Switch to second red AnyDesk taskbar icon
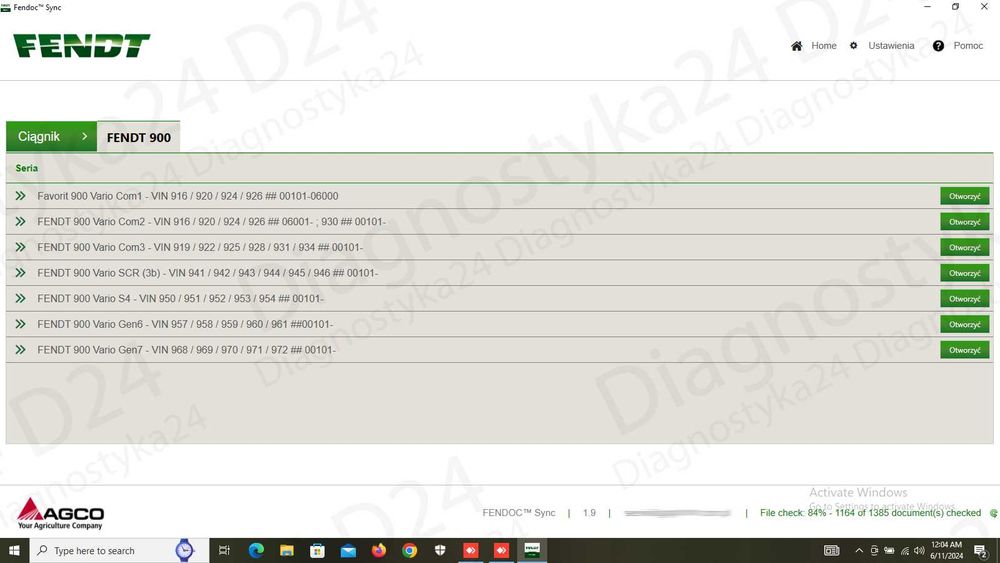Screen dimensions: 1000x563 click(x=501, y=550)
